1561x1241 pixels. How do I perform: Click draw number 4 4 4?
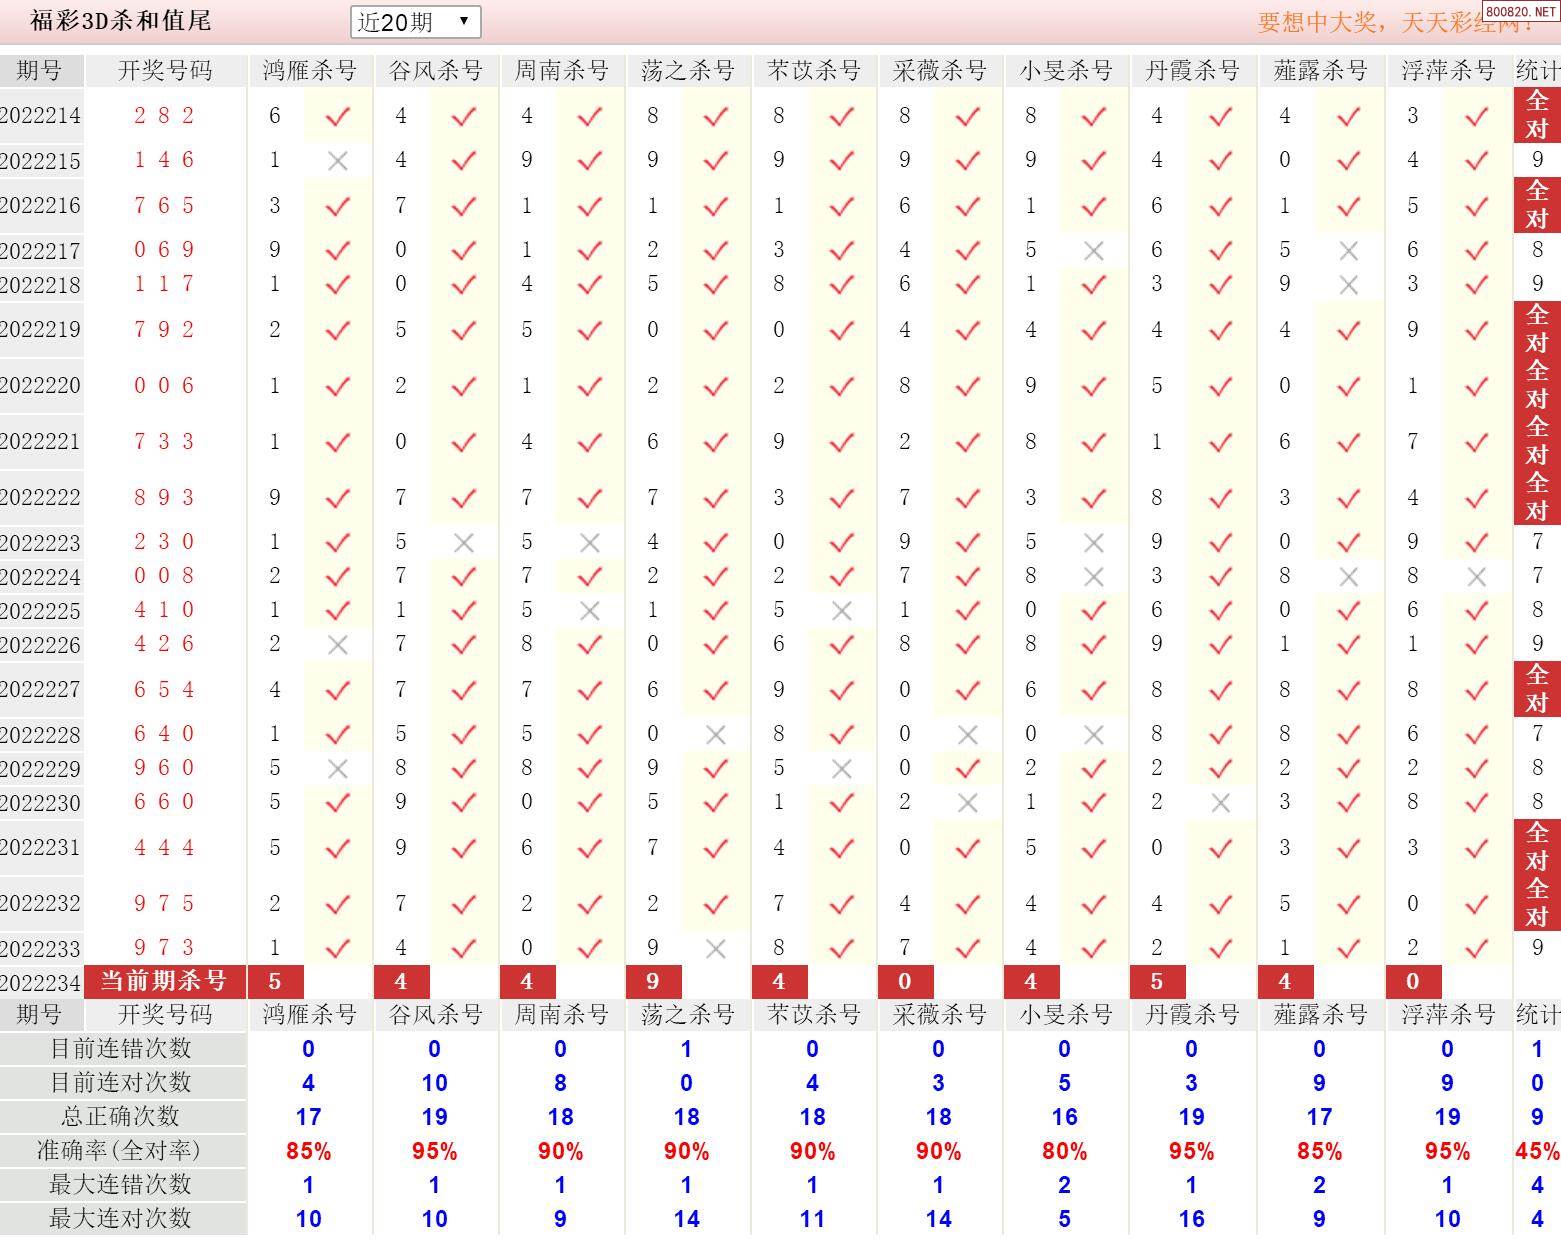165,848
